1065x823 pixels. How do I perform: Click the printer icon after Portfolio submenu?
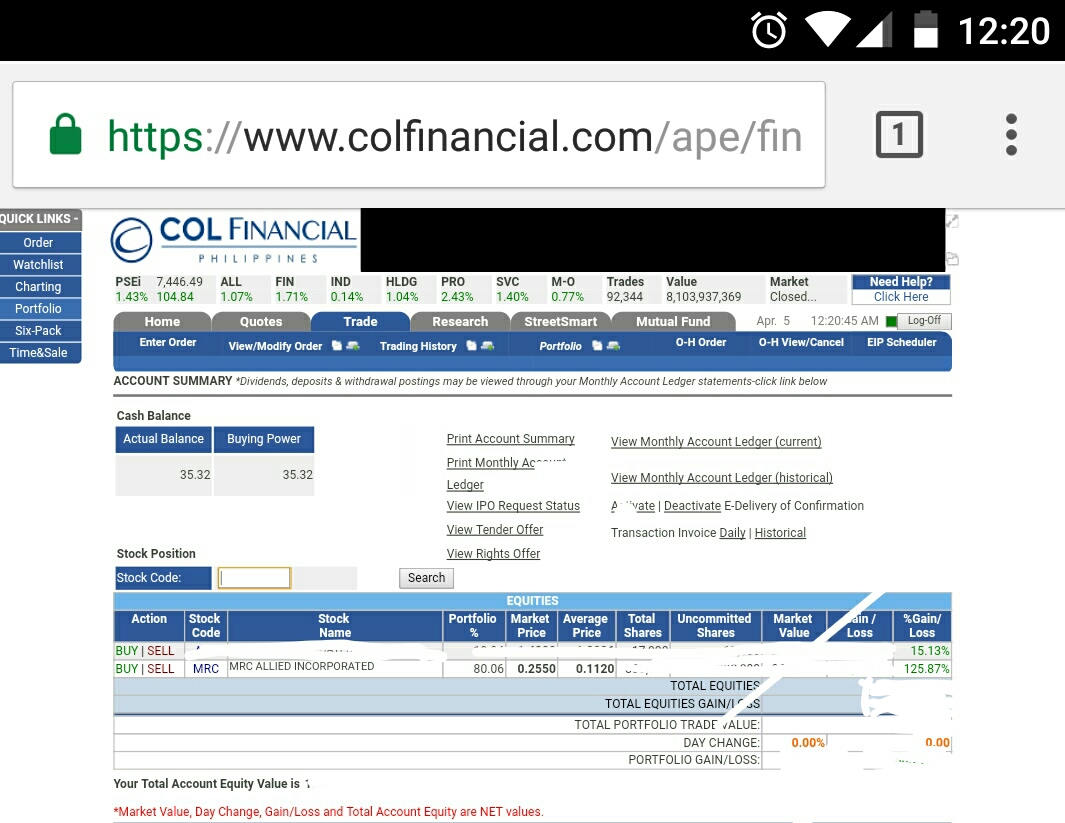(x=613, y=346)
